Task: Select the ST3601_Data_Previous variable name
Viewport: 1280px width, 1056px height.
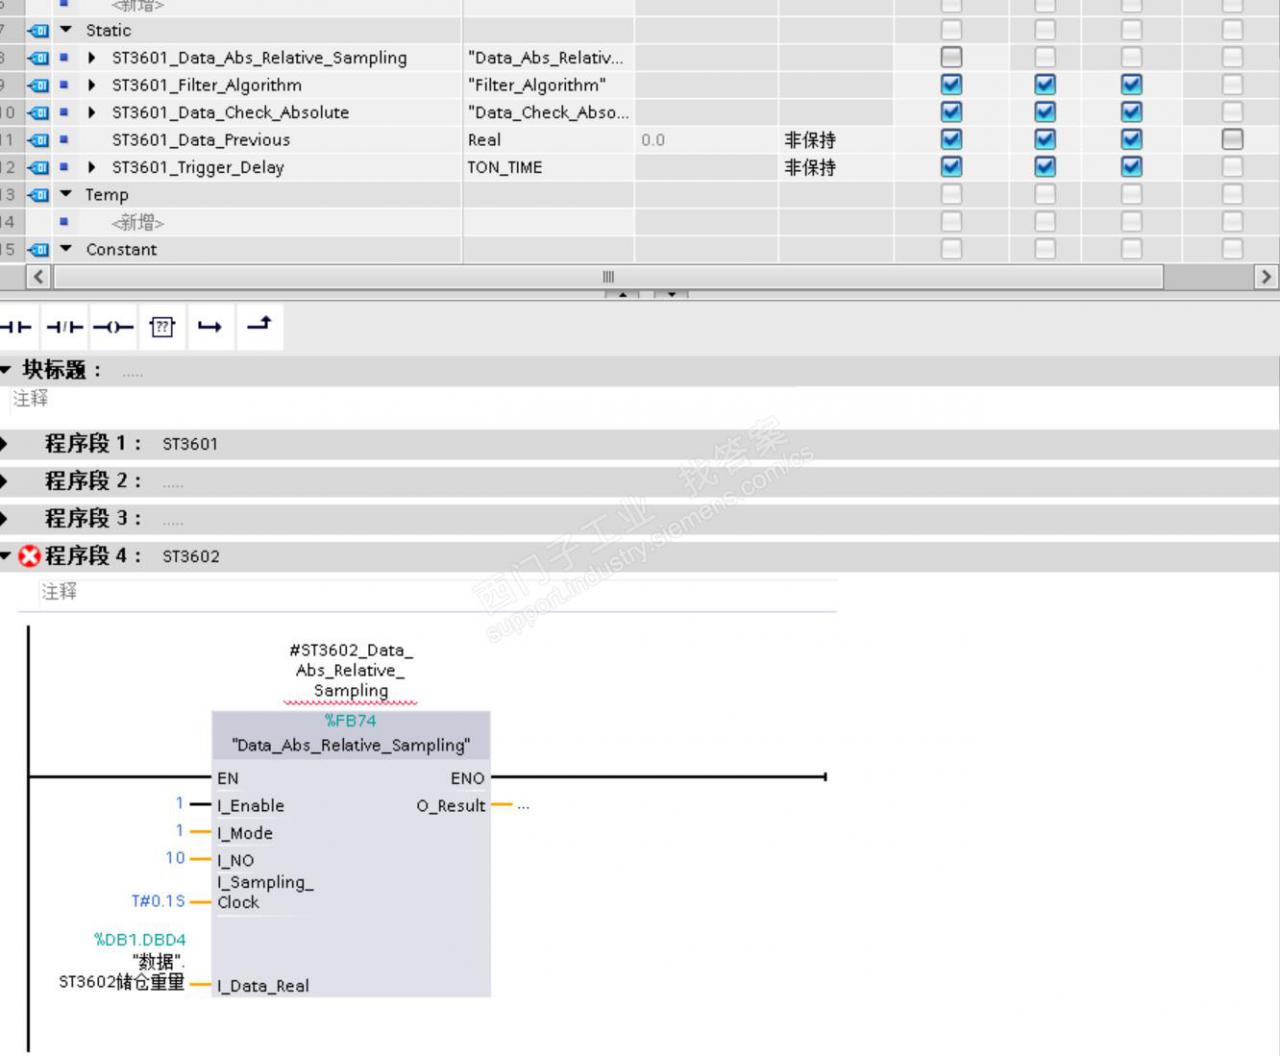Action: (201, 140)
